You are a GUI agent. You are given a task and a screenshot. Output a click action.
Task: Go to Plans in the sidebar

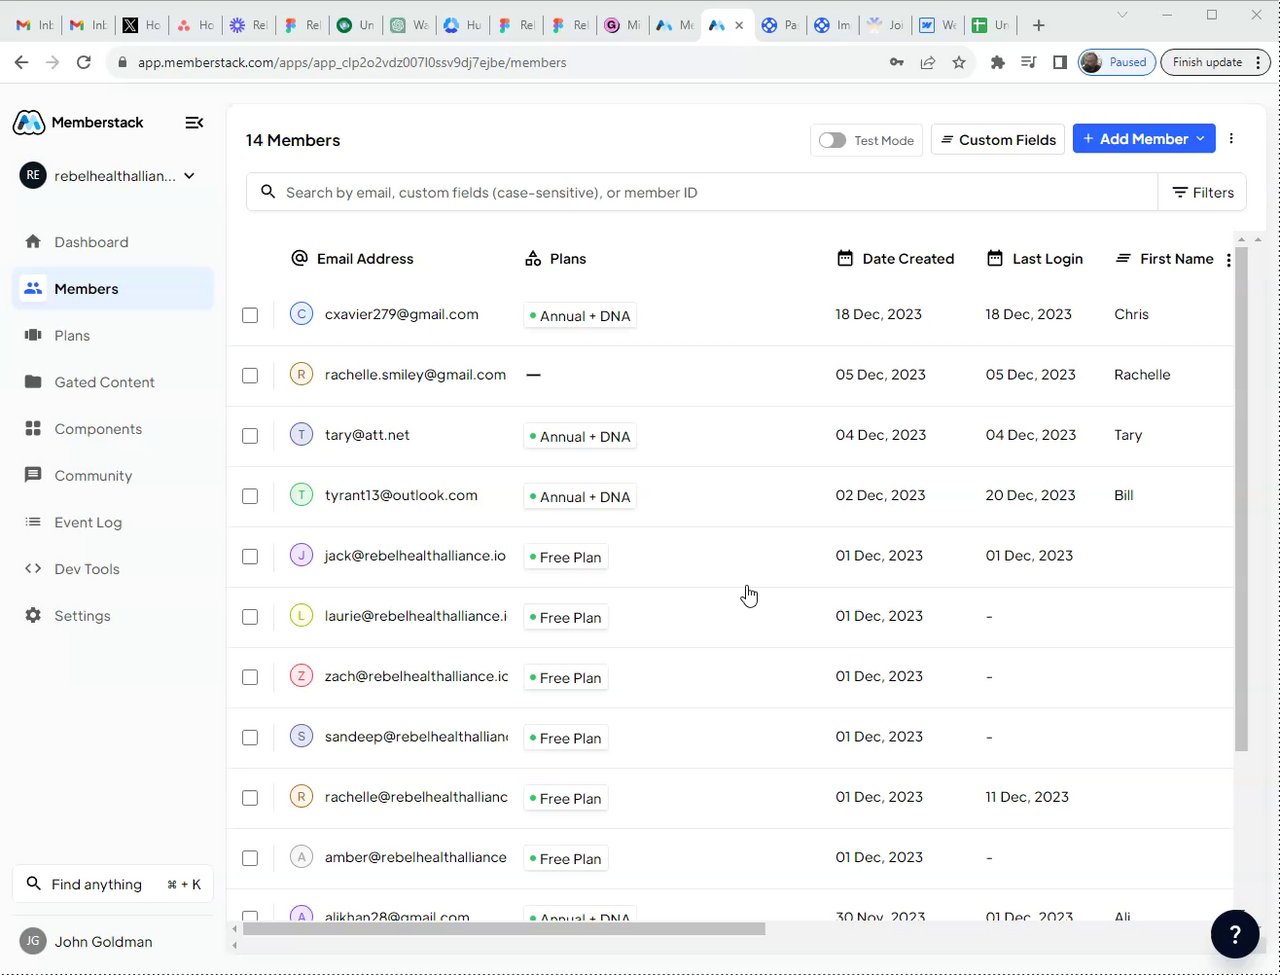point(72,335)
